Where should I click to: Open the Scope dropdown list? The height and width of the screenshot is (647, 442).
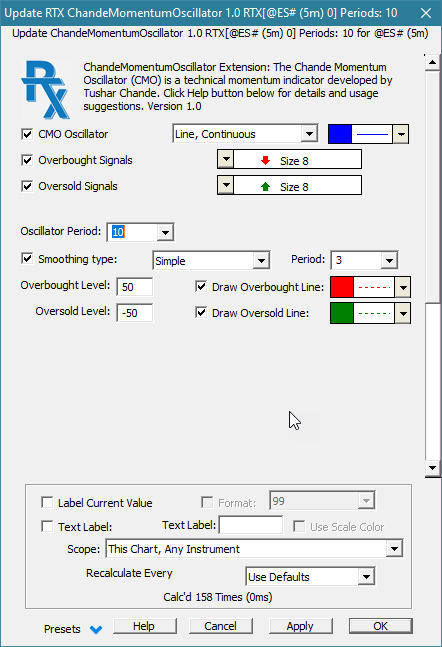click(394, 549)
